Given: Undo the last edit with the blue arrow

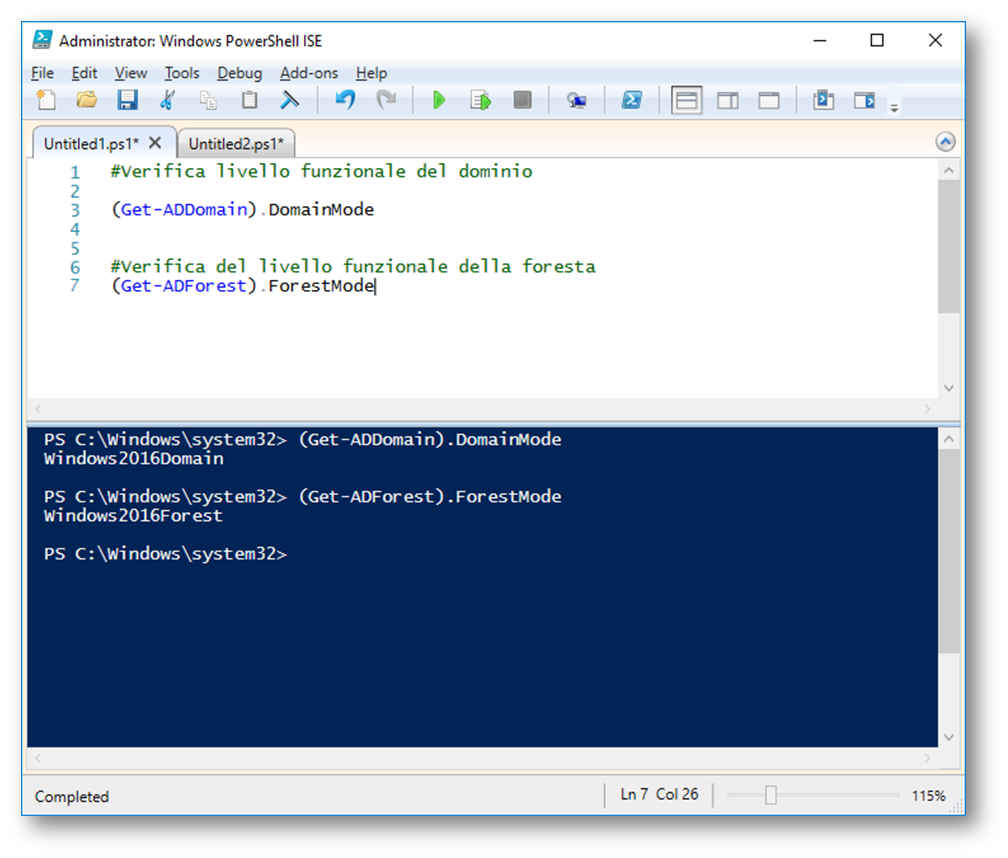Looking at the screenshot, I should 345,100.
